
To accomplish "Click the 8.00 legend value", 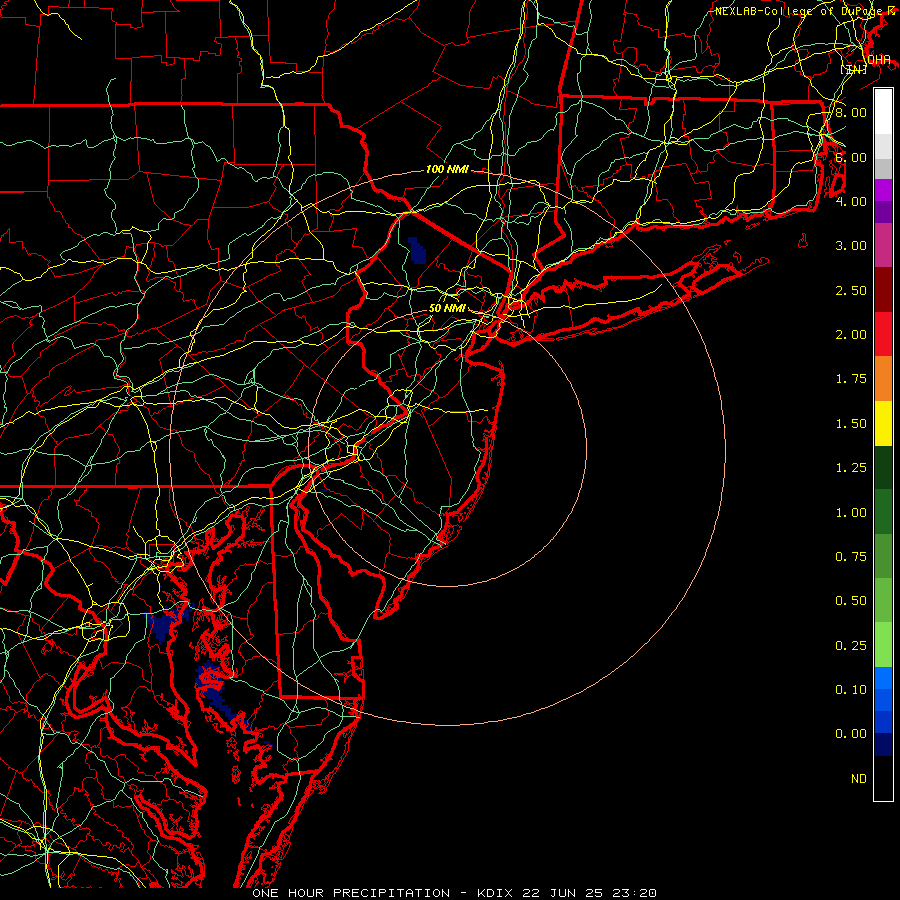I will [x=851, y=112].
